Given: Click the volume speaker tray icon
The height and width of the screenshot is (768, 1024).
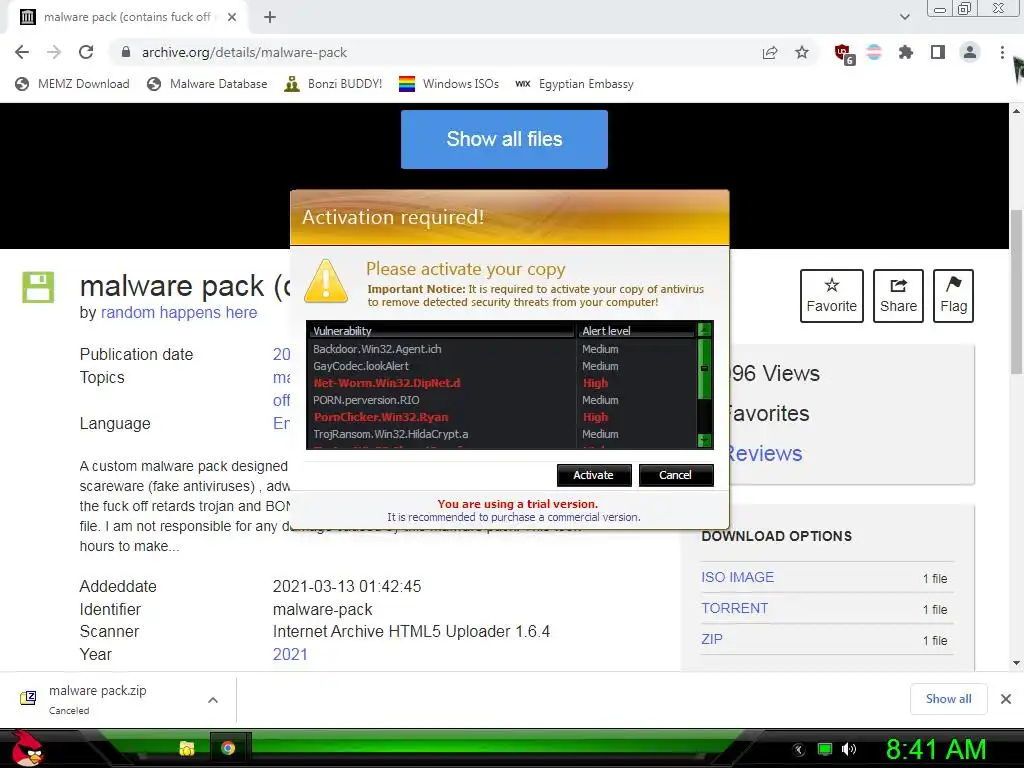Looking at the screenshot, I should click(x=849, y=749).
